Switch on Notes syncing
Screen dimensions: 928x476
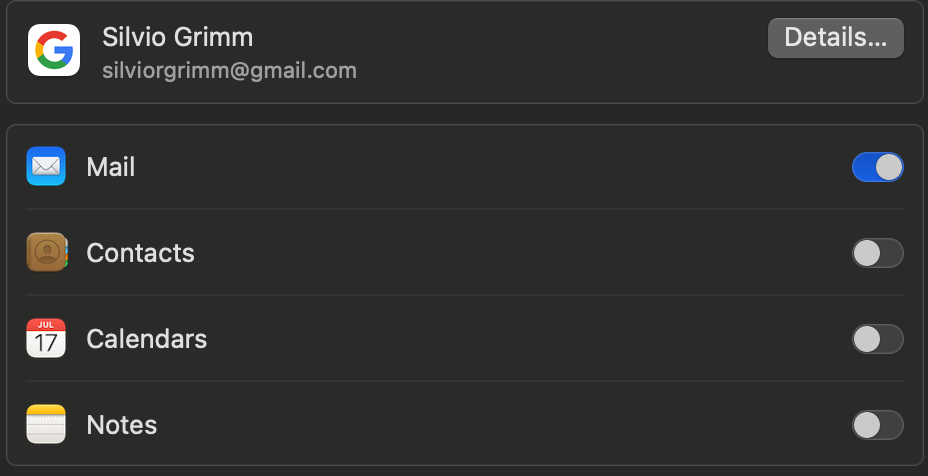click(877, 425)
